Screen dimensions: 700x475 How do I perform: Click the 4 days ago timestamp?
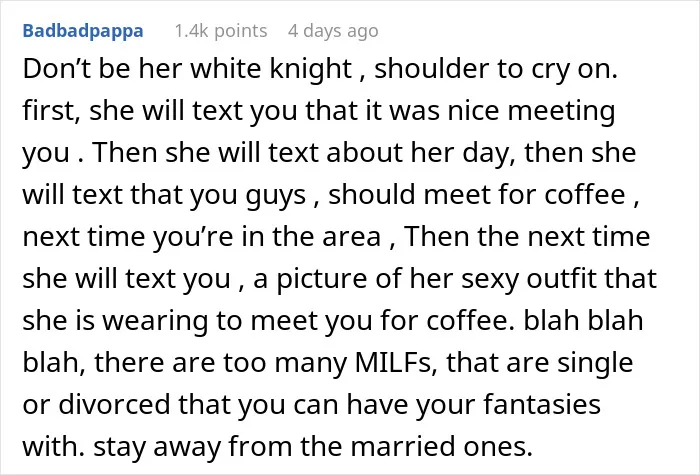pos(333,31)
